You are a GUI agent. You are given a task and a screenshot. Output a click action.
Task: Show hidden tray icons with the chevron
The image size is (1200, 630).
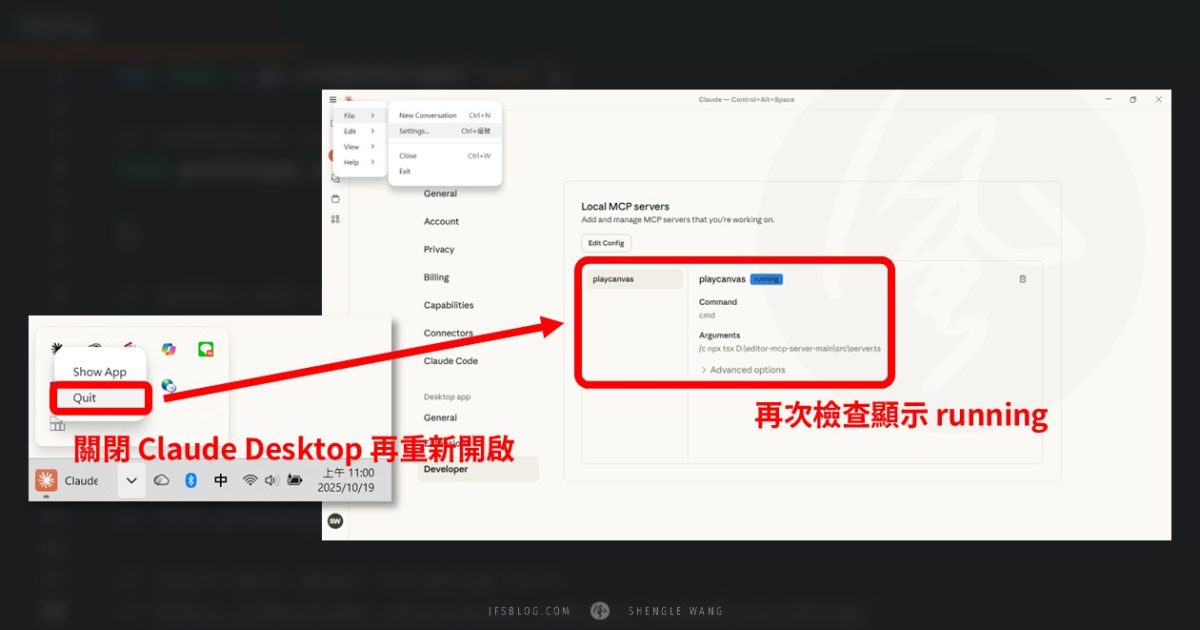point(130,480)
